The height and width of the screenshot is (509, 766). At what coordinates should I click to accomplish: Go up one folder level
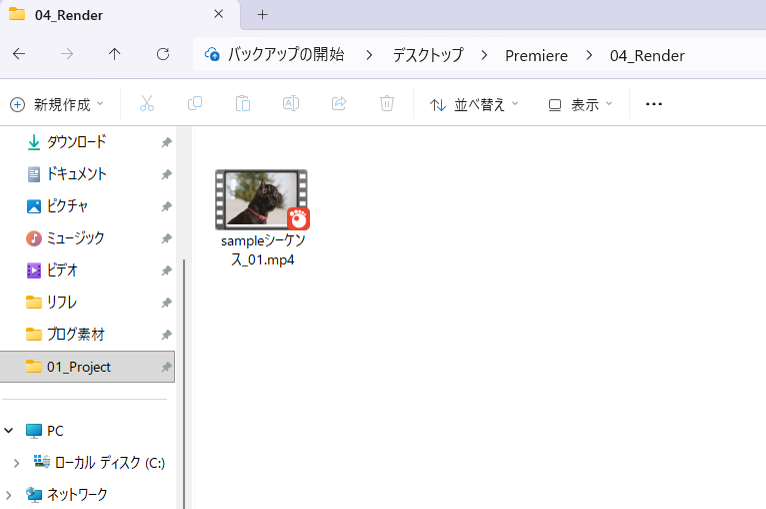click(x=115, y=55)
